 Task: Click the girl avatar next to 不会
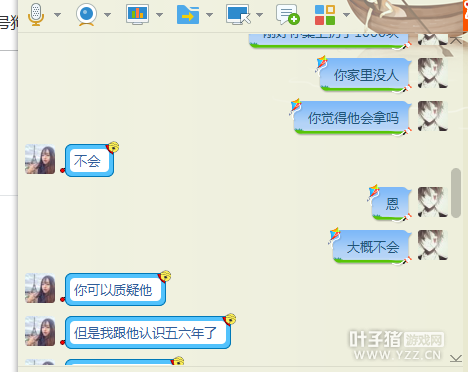(x=40, y=159)
